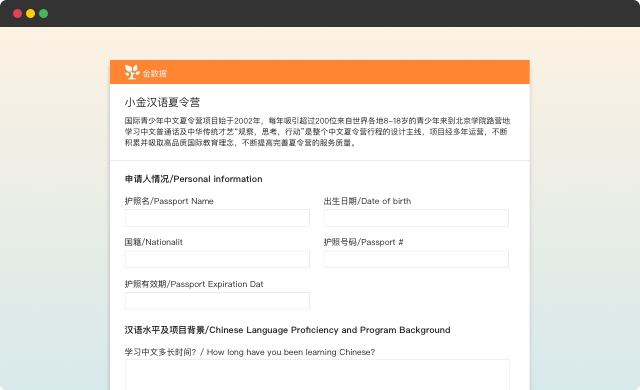Click the green maximize window button
This screenshot has width=640, height=390.
44,13
